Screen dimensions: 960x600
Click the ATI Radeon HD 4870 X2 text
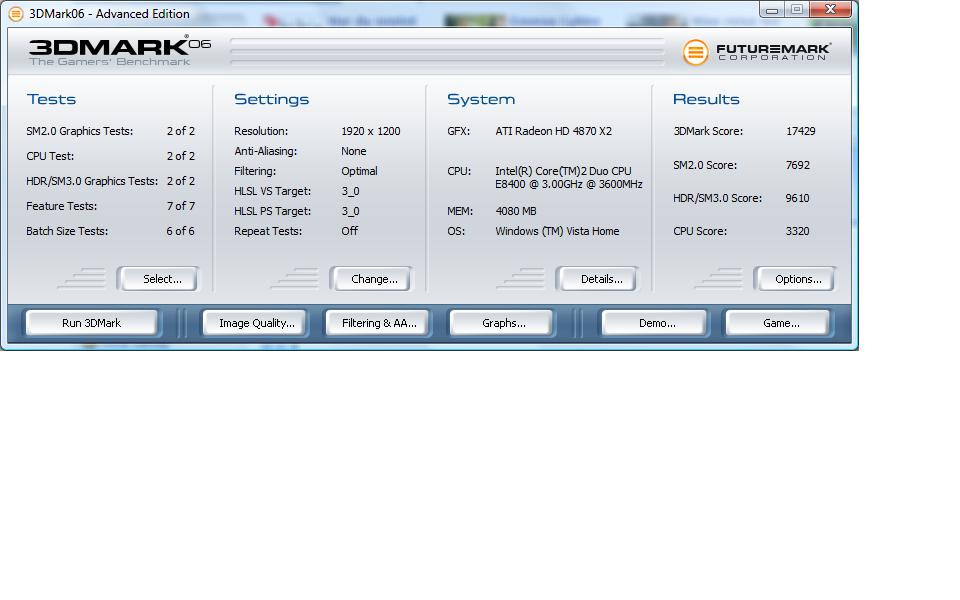553,131
